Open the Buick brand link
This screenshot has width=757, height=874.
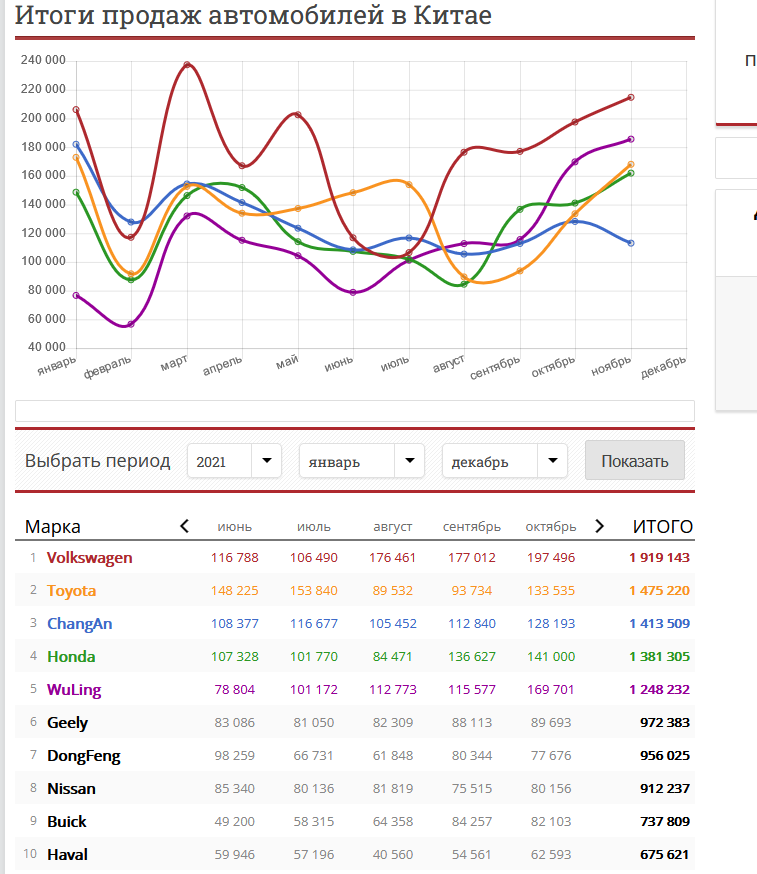pyautogui.click(x=66, y=822)
